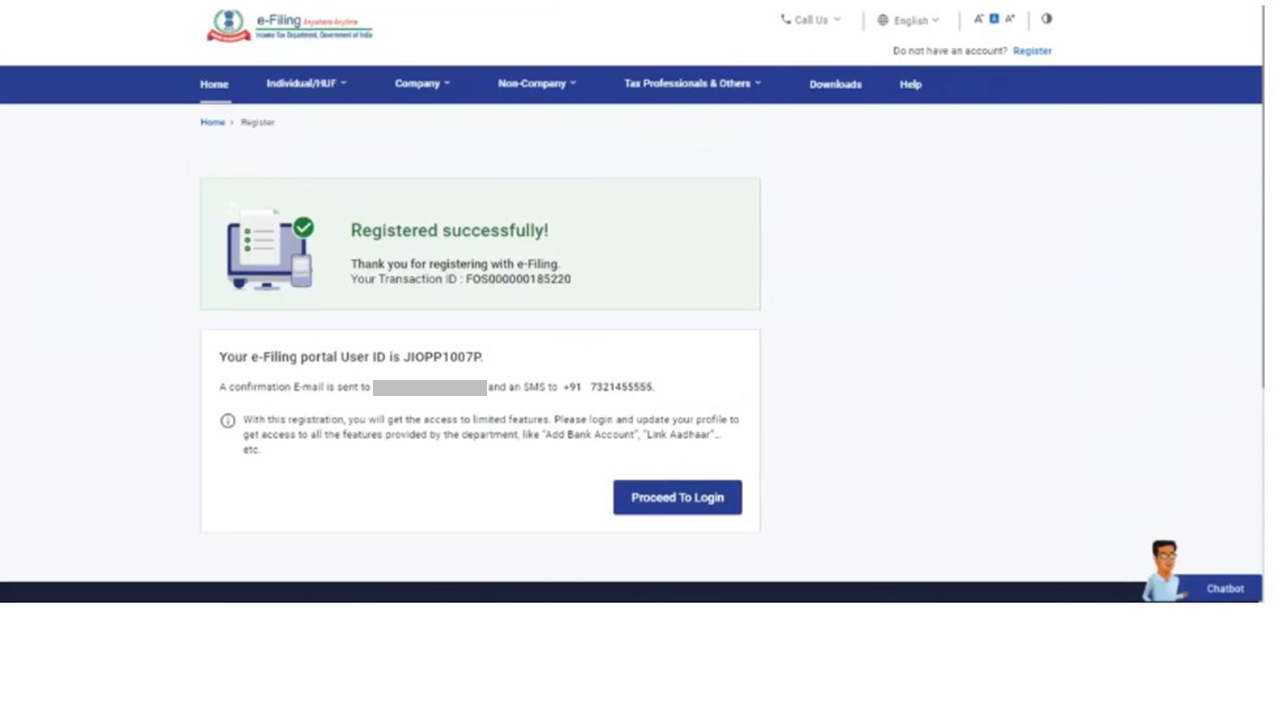The width and height of the screenshot is (1280, 720).
Task: Open Tax Professionals & Others menu
Action: [692, 84]
